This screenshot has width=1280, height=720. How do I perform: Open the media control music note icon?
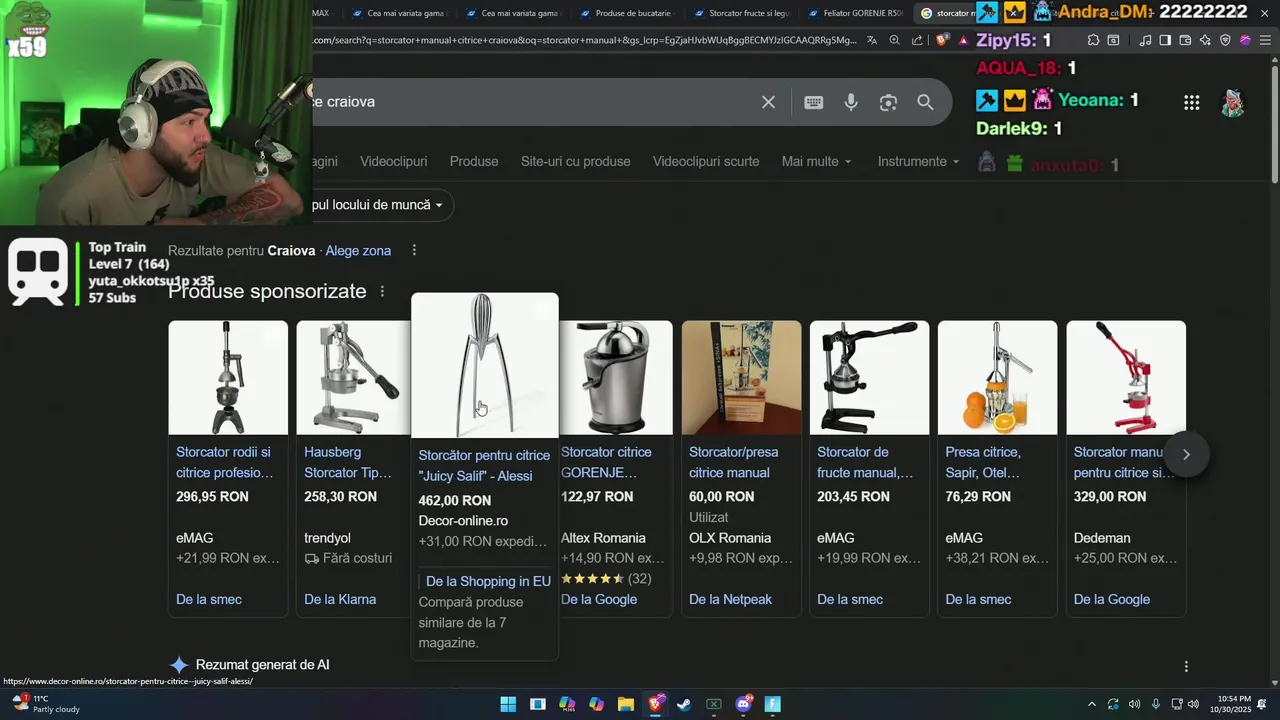coord(1146,40)
